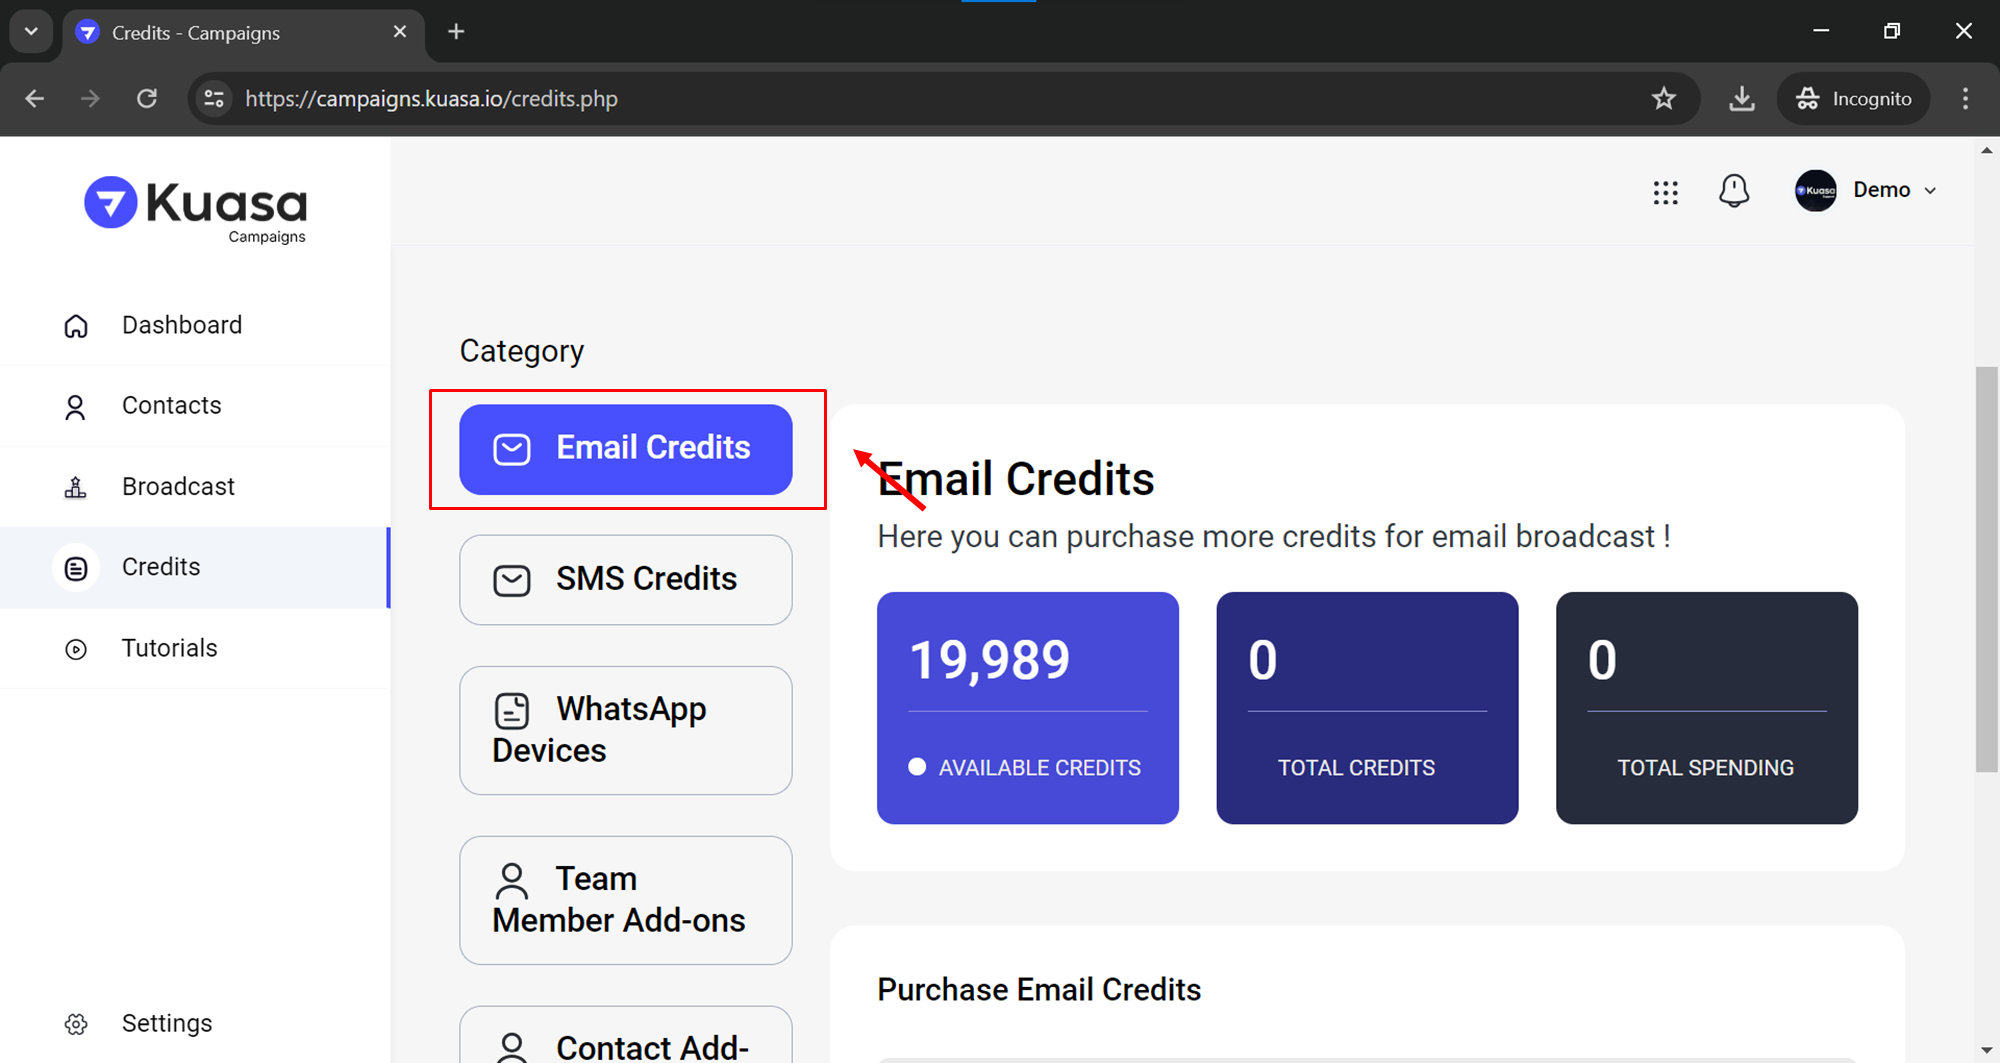Go to Dashboard in sidebar
The image size is (2000, 1063).
pos(181,325)
